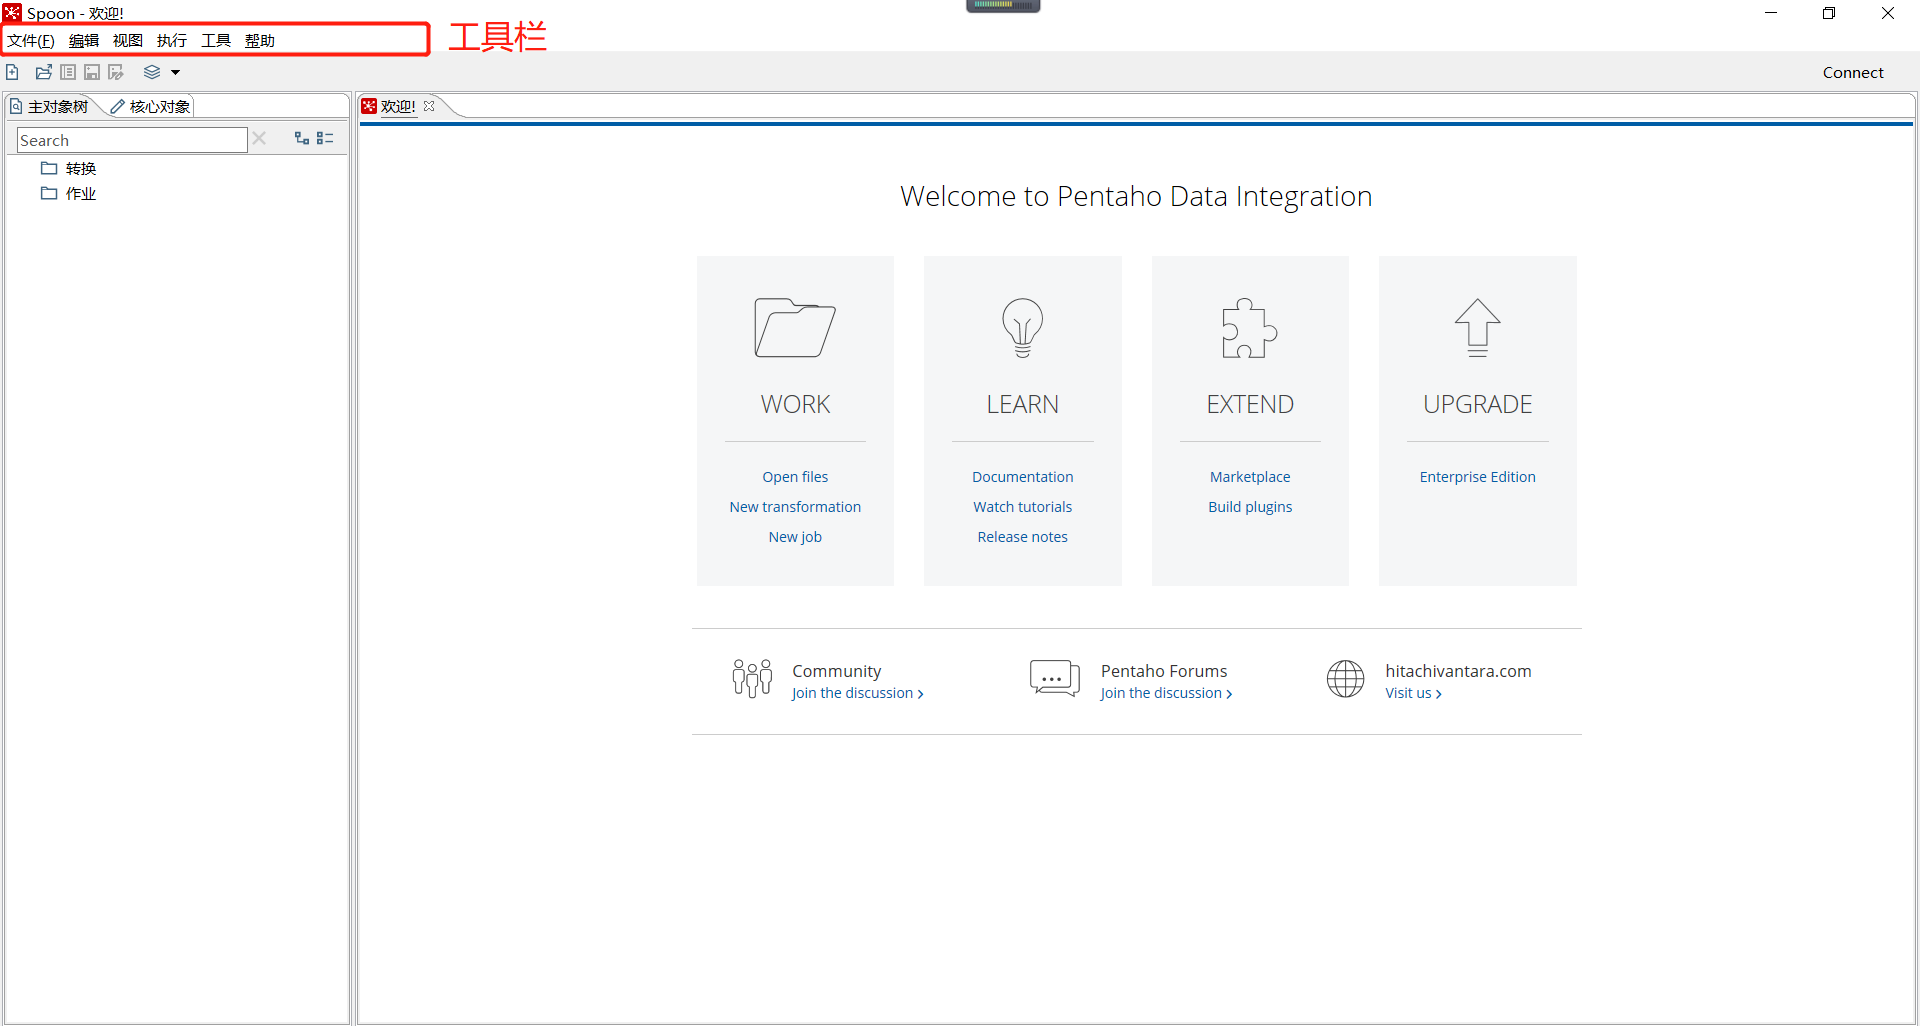Click the expand-all tree icon
The image size is (1920, 1026).
pos(301,138)
